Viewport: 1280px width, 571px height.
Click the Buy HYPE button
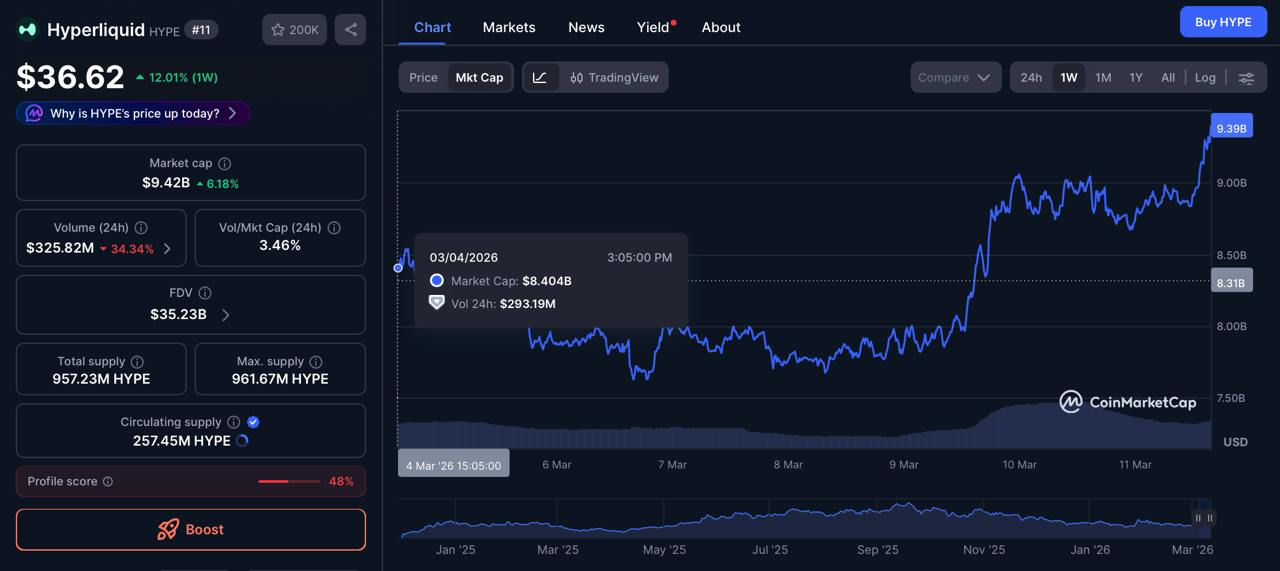pyautogui.click(x=1223, y=22)
